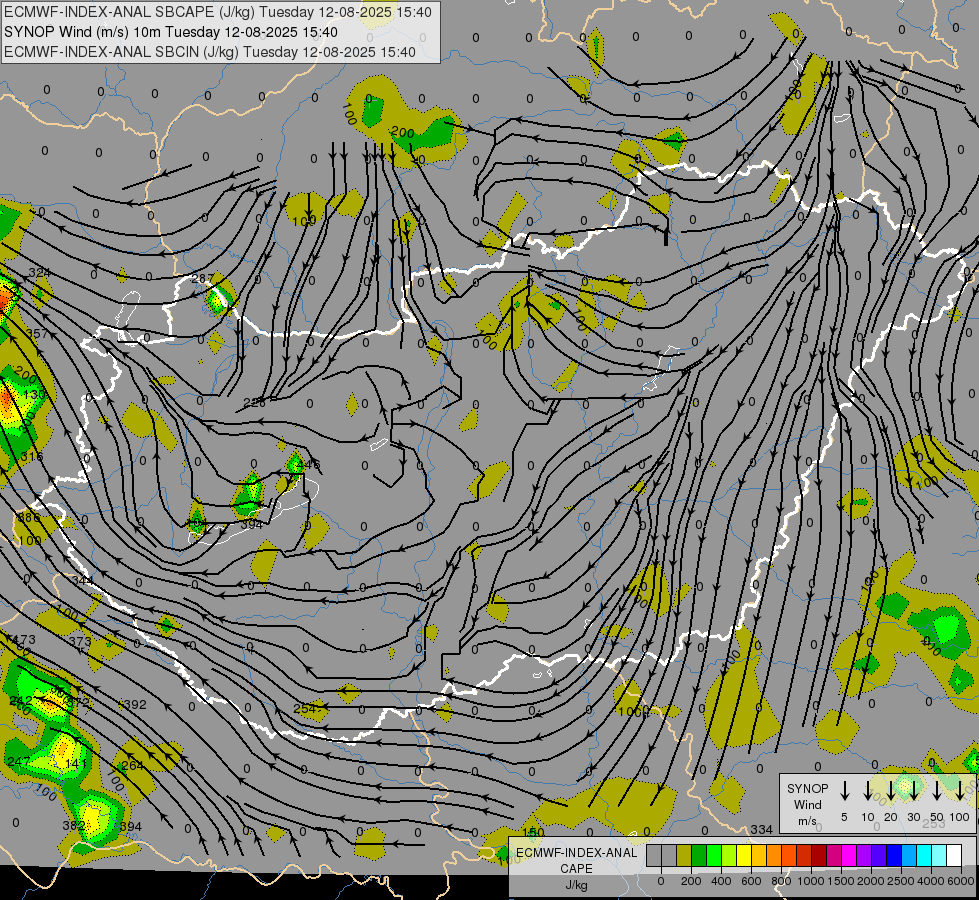
Task: Click the map value 247
Action: [x=19, y=761]
